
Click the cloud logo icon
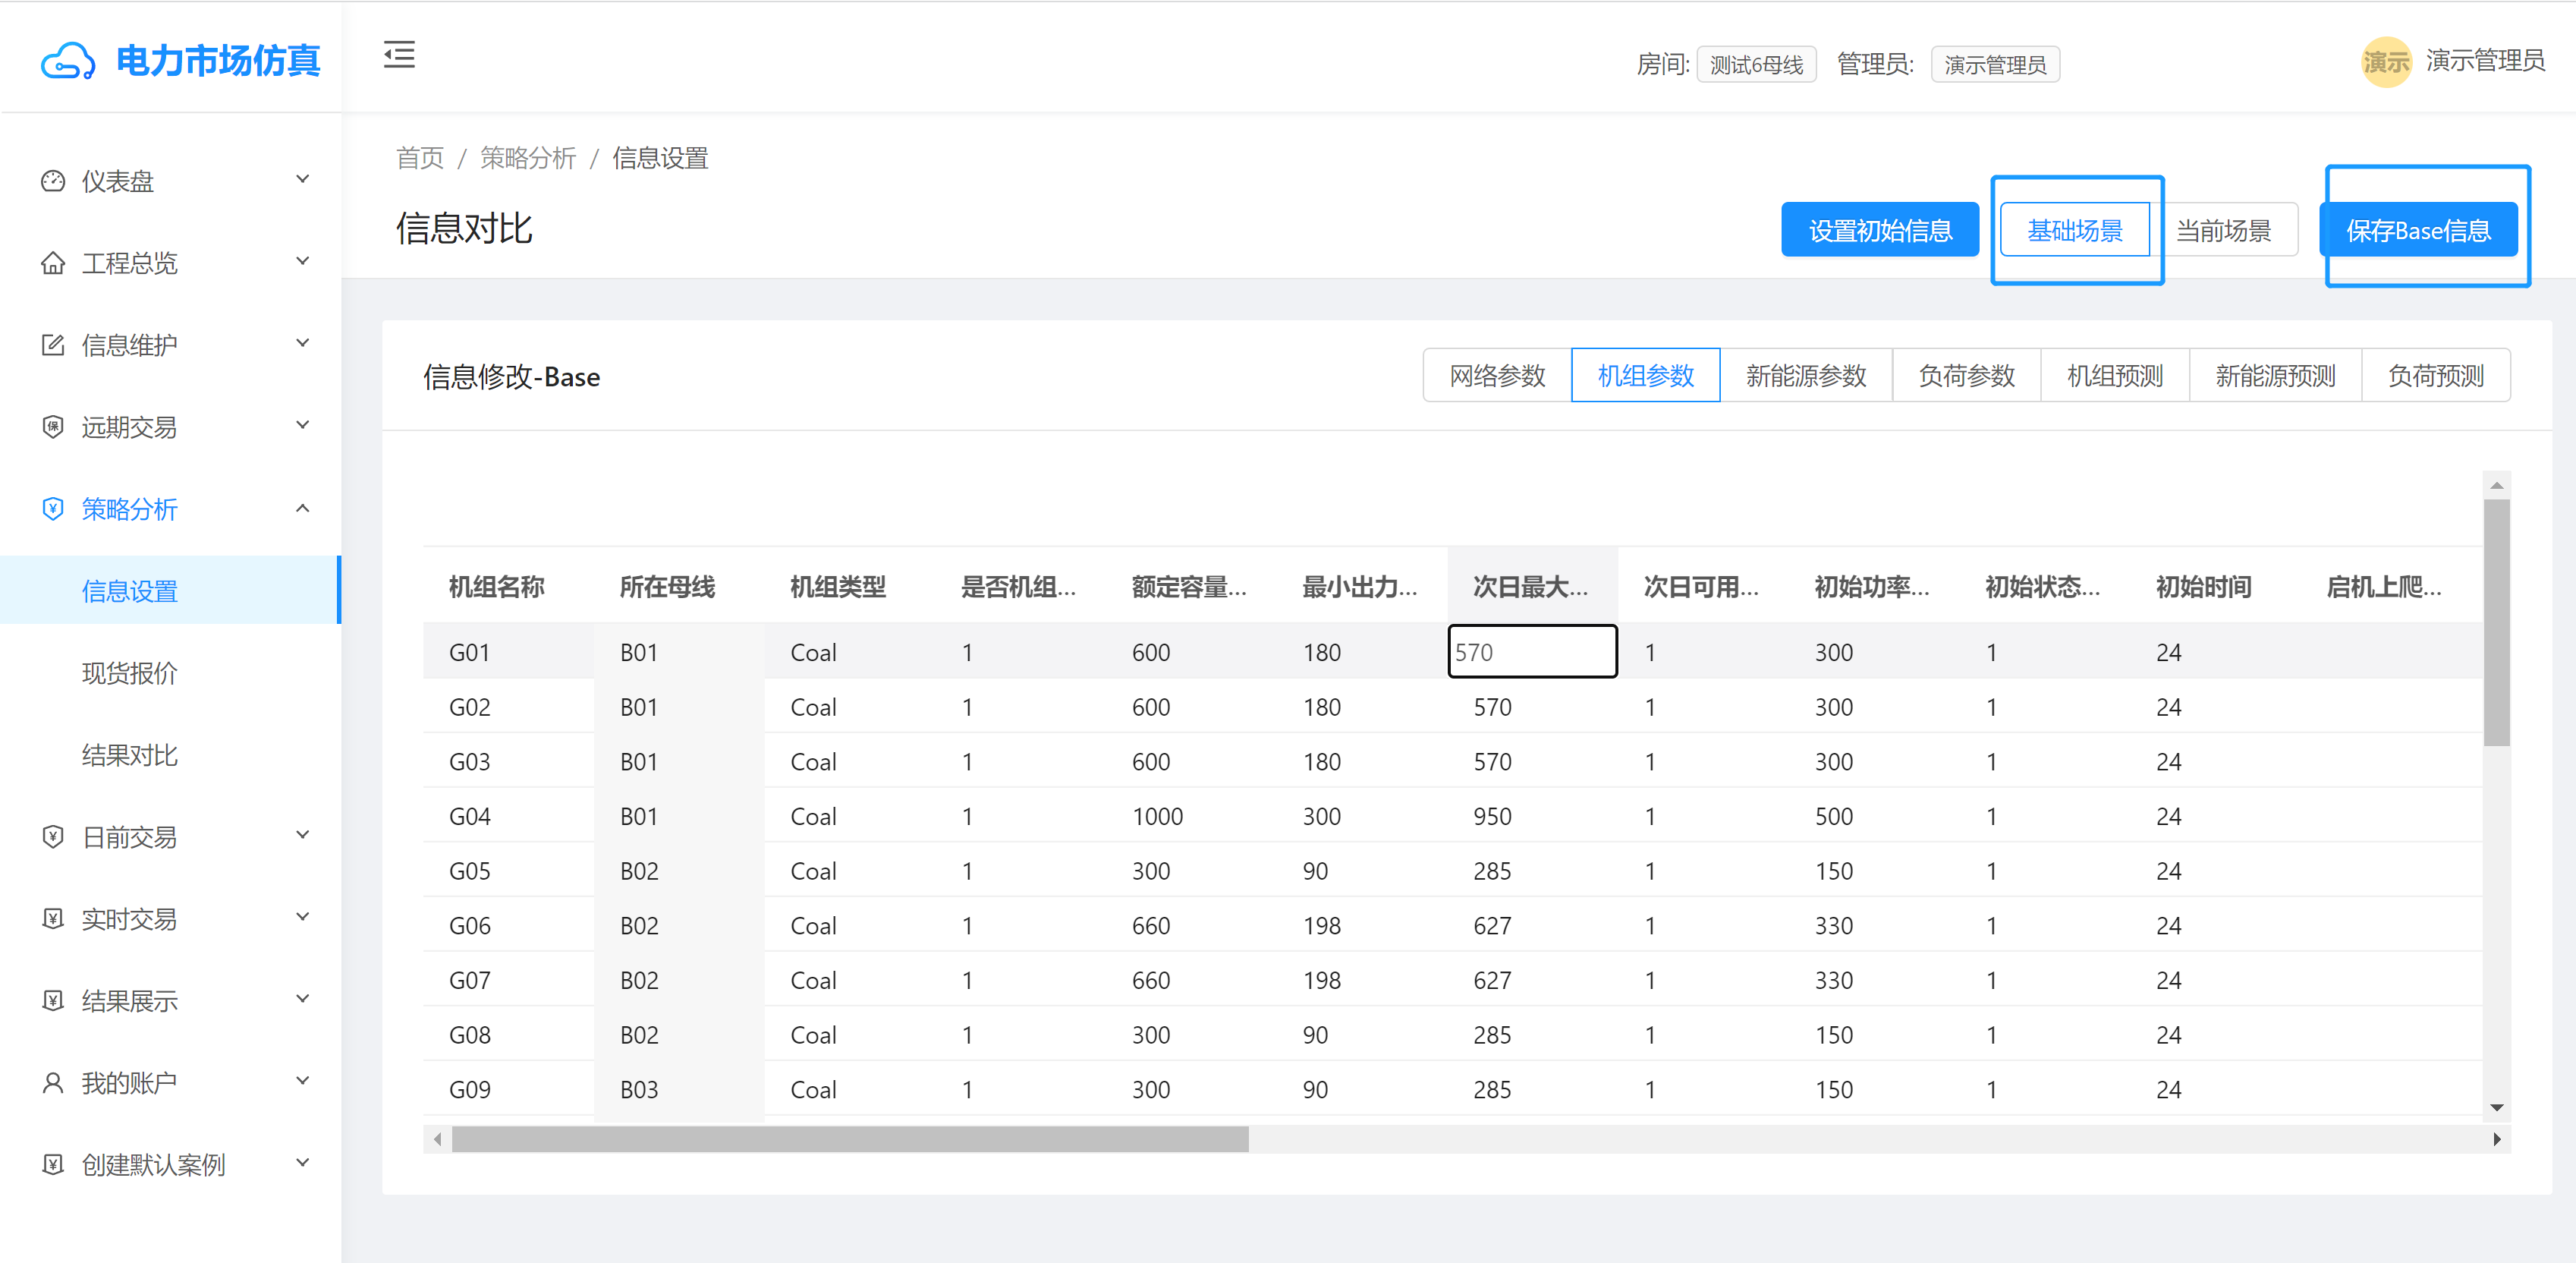coord(68,61)
